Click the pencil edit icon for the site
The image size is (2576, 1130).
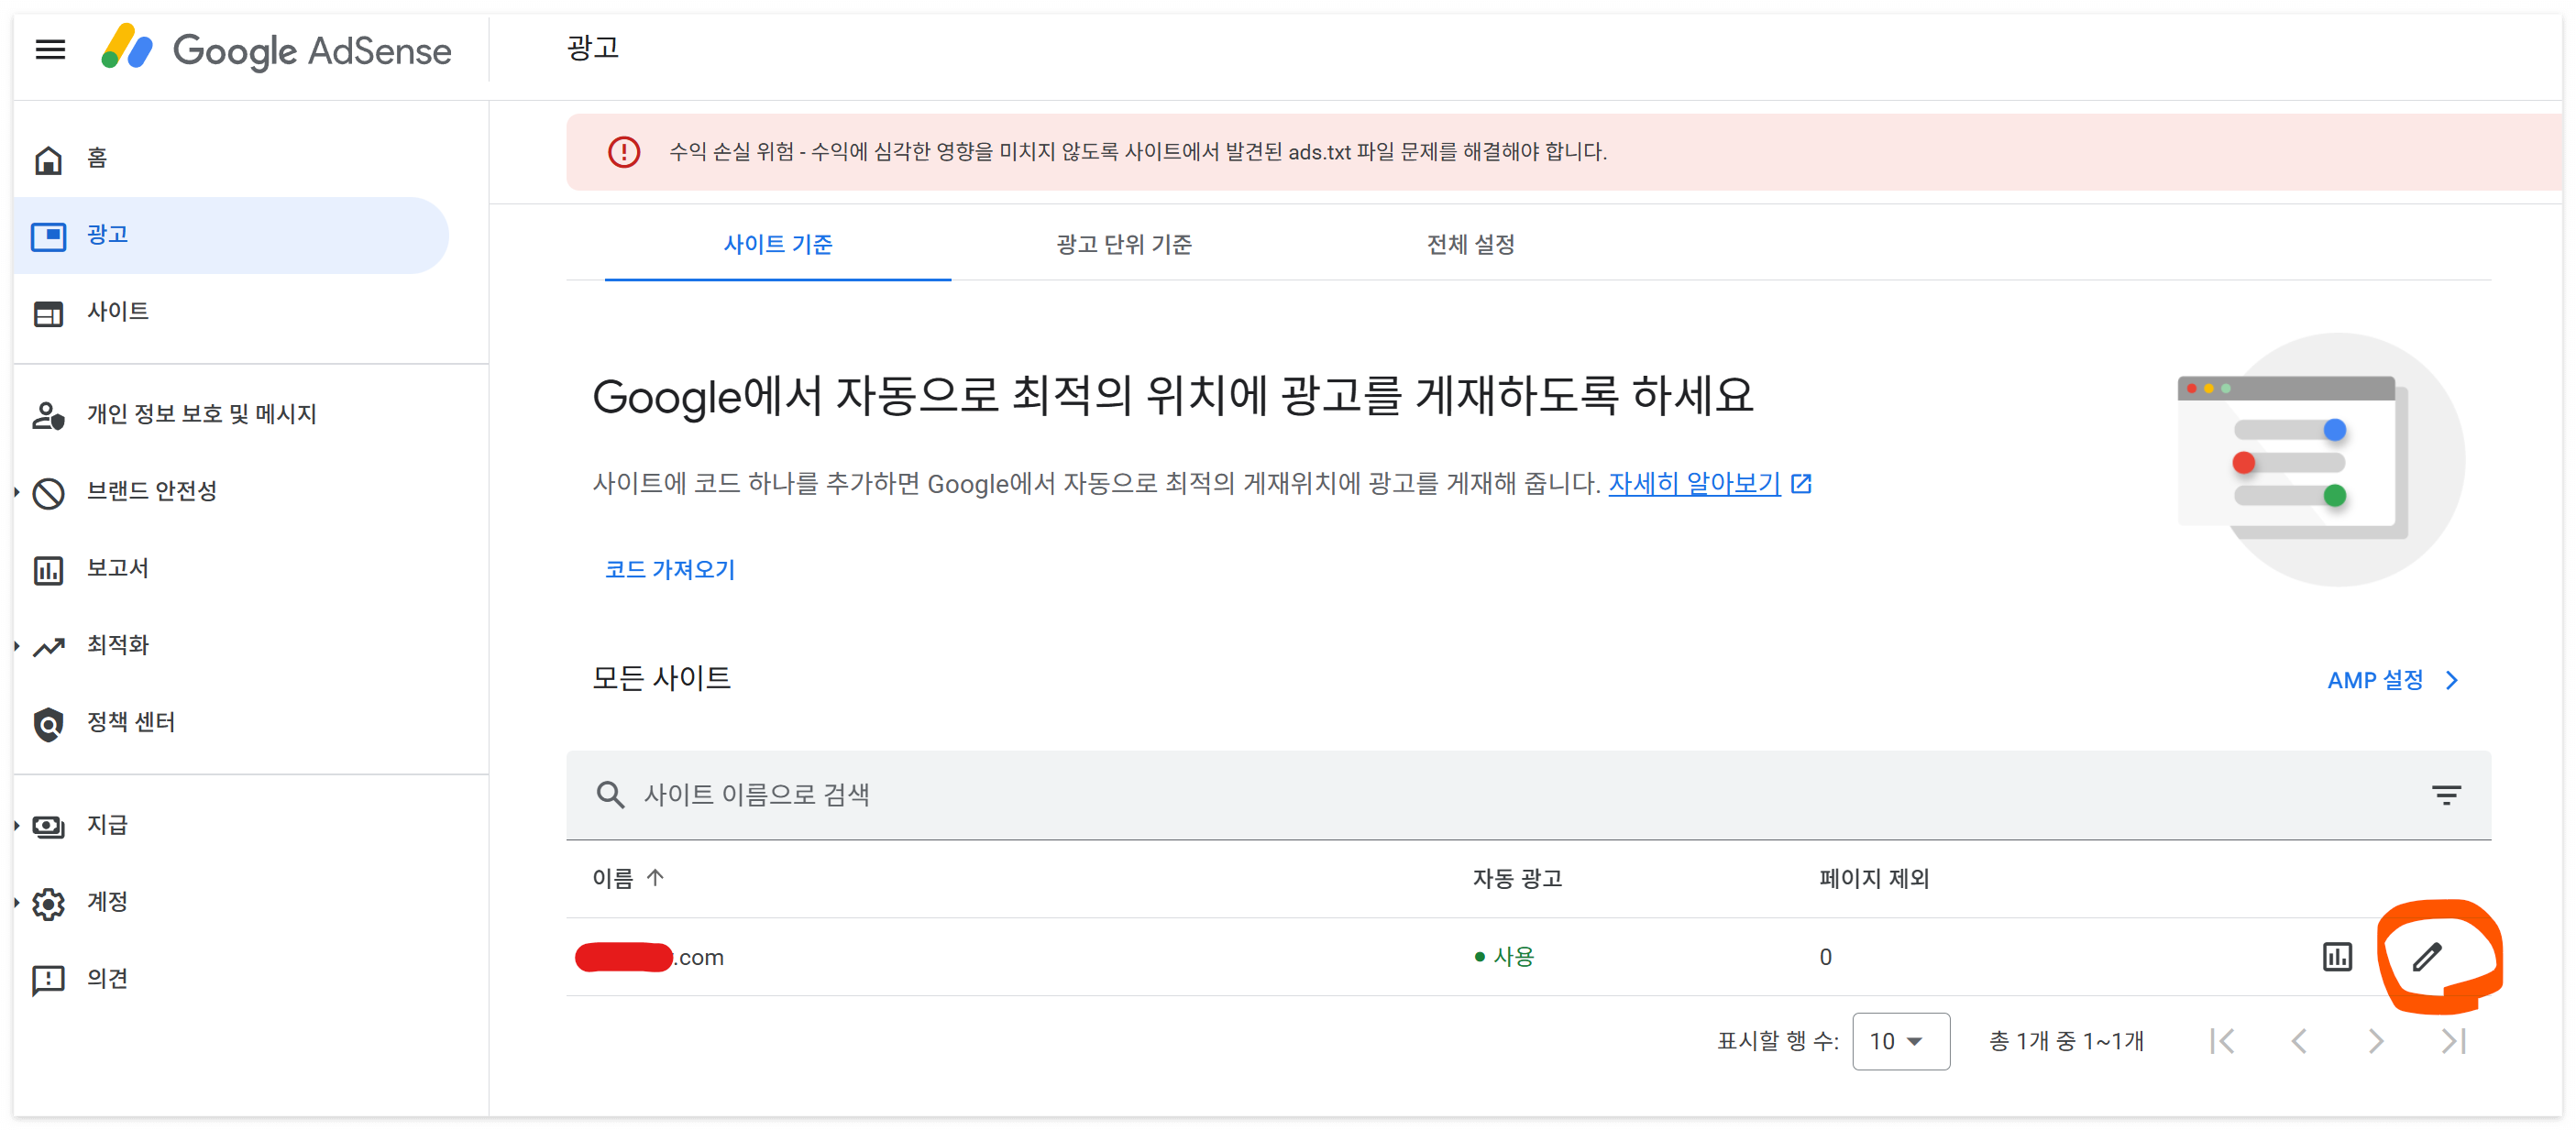coord(2427,957)
